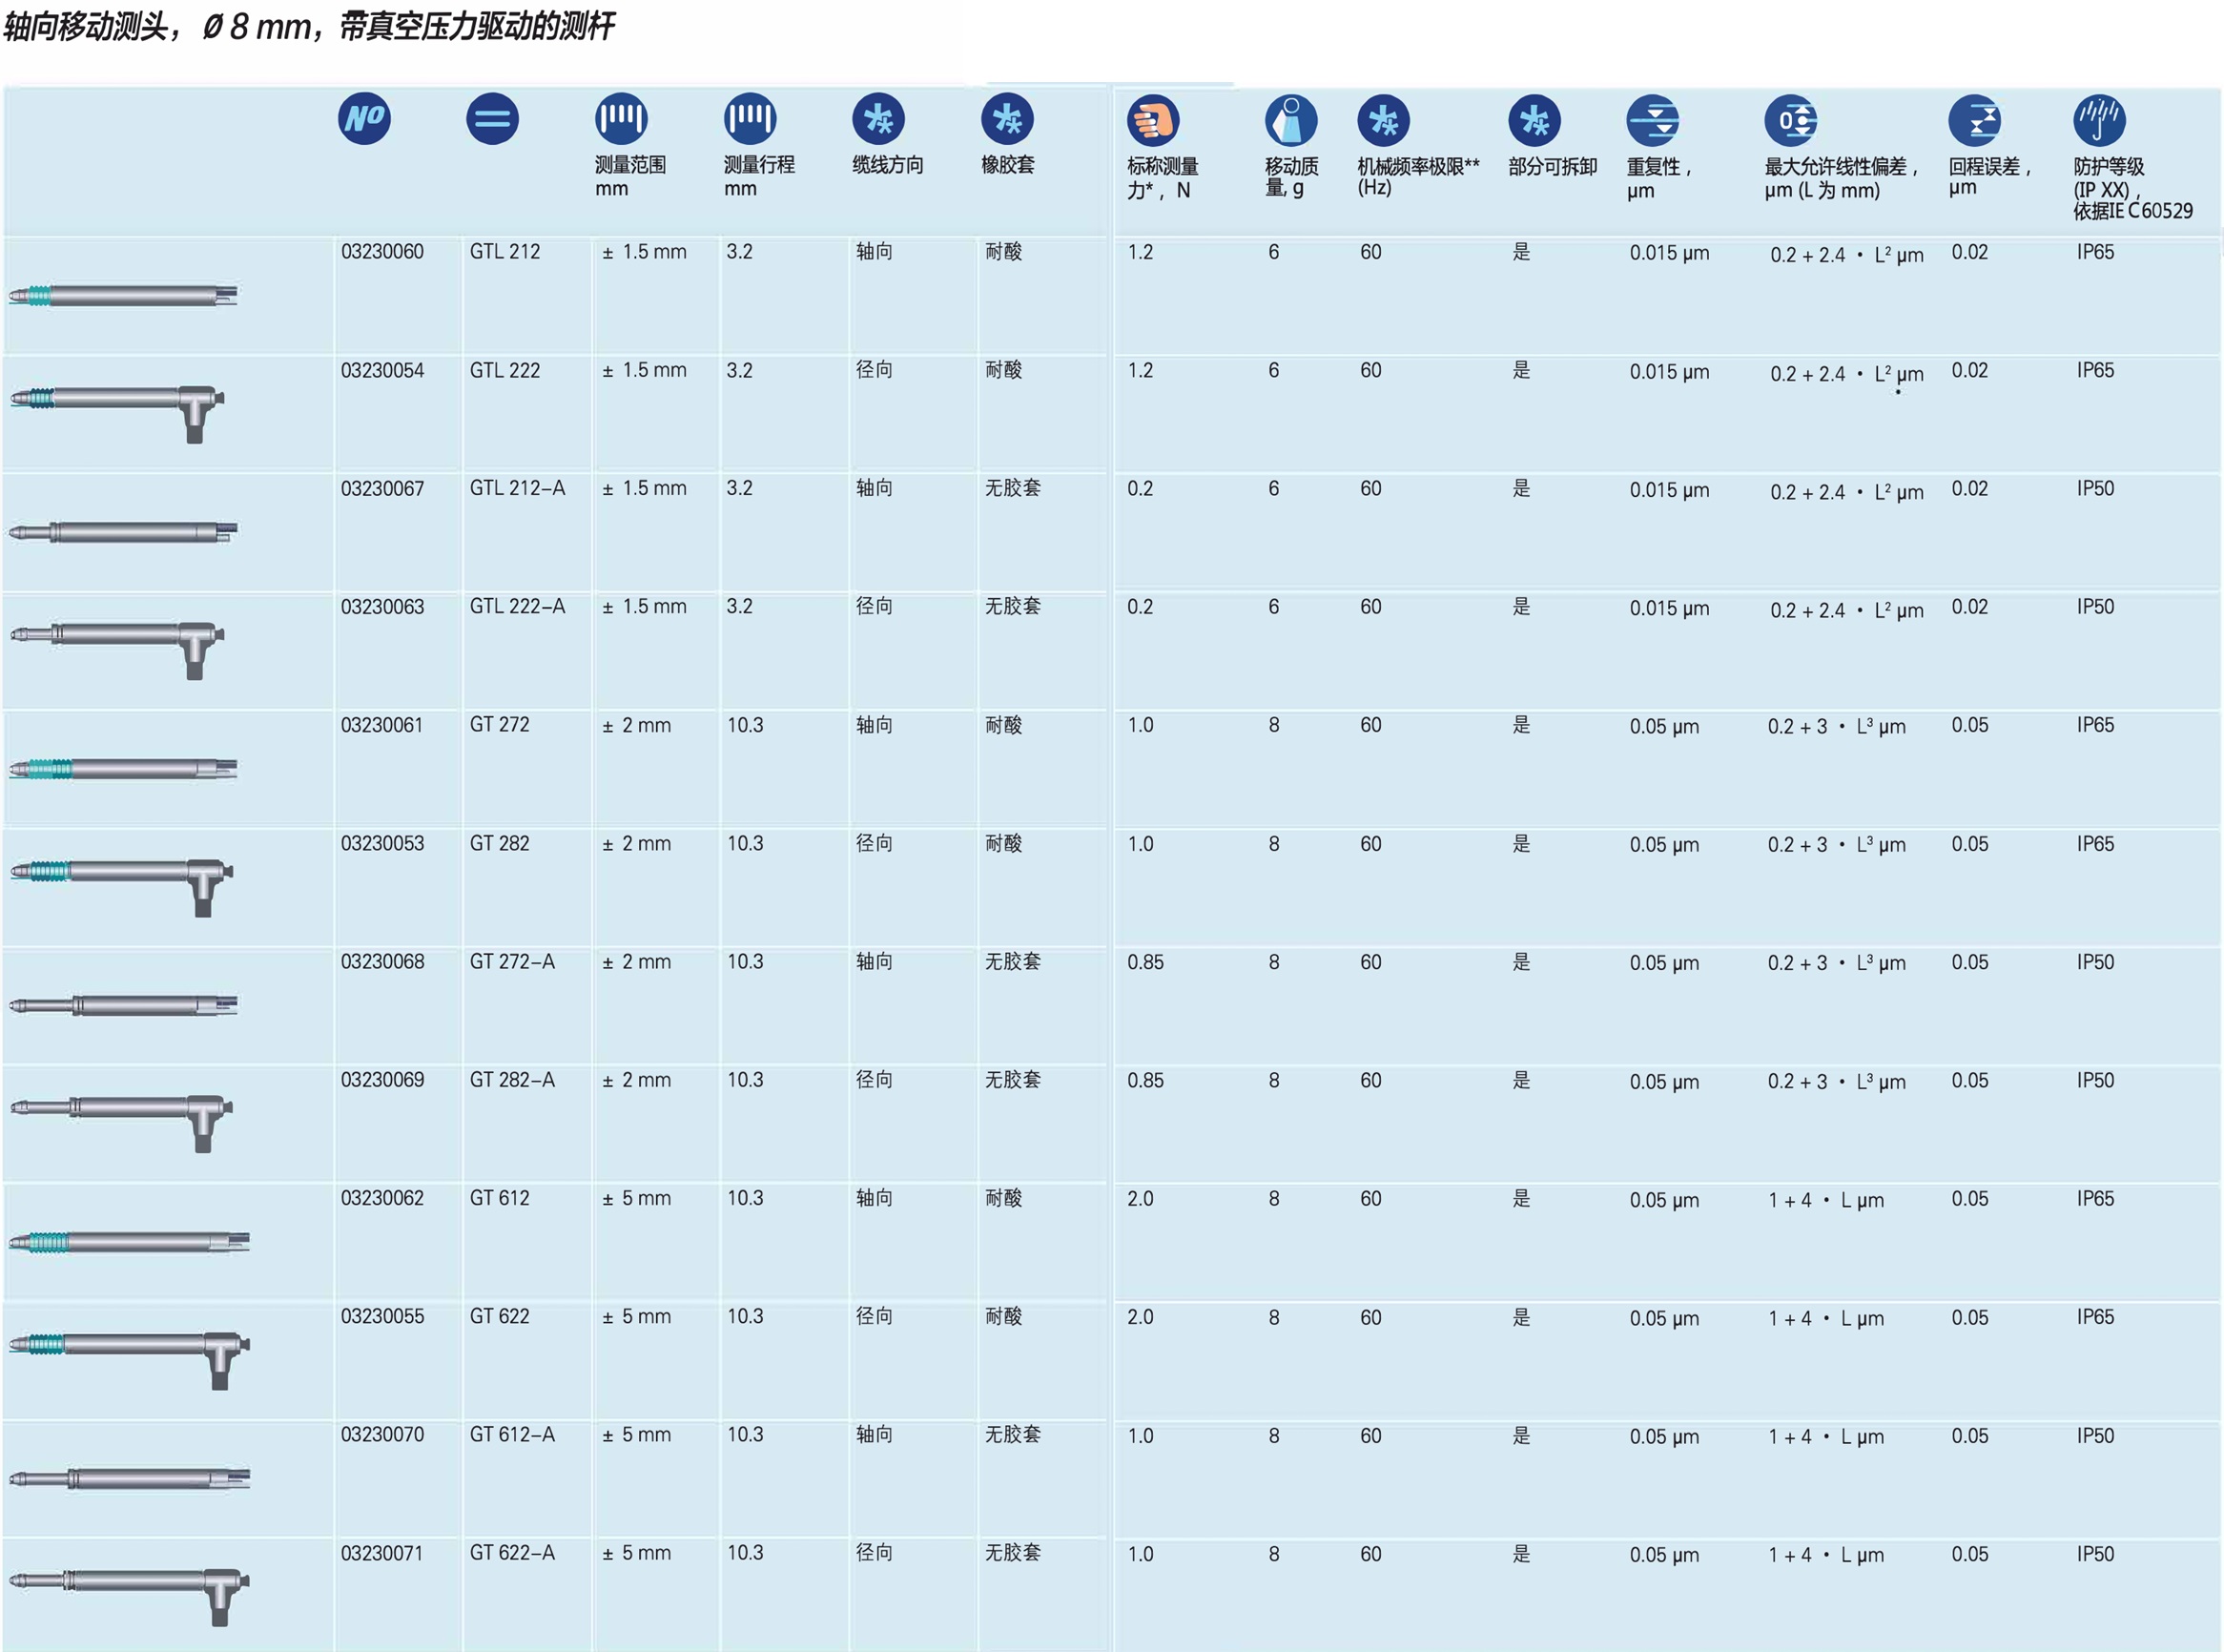Click the 最大允许线性偏差 icon

tap(1790, 121)
